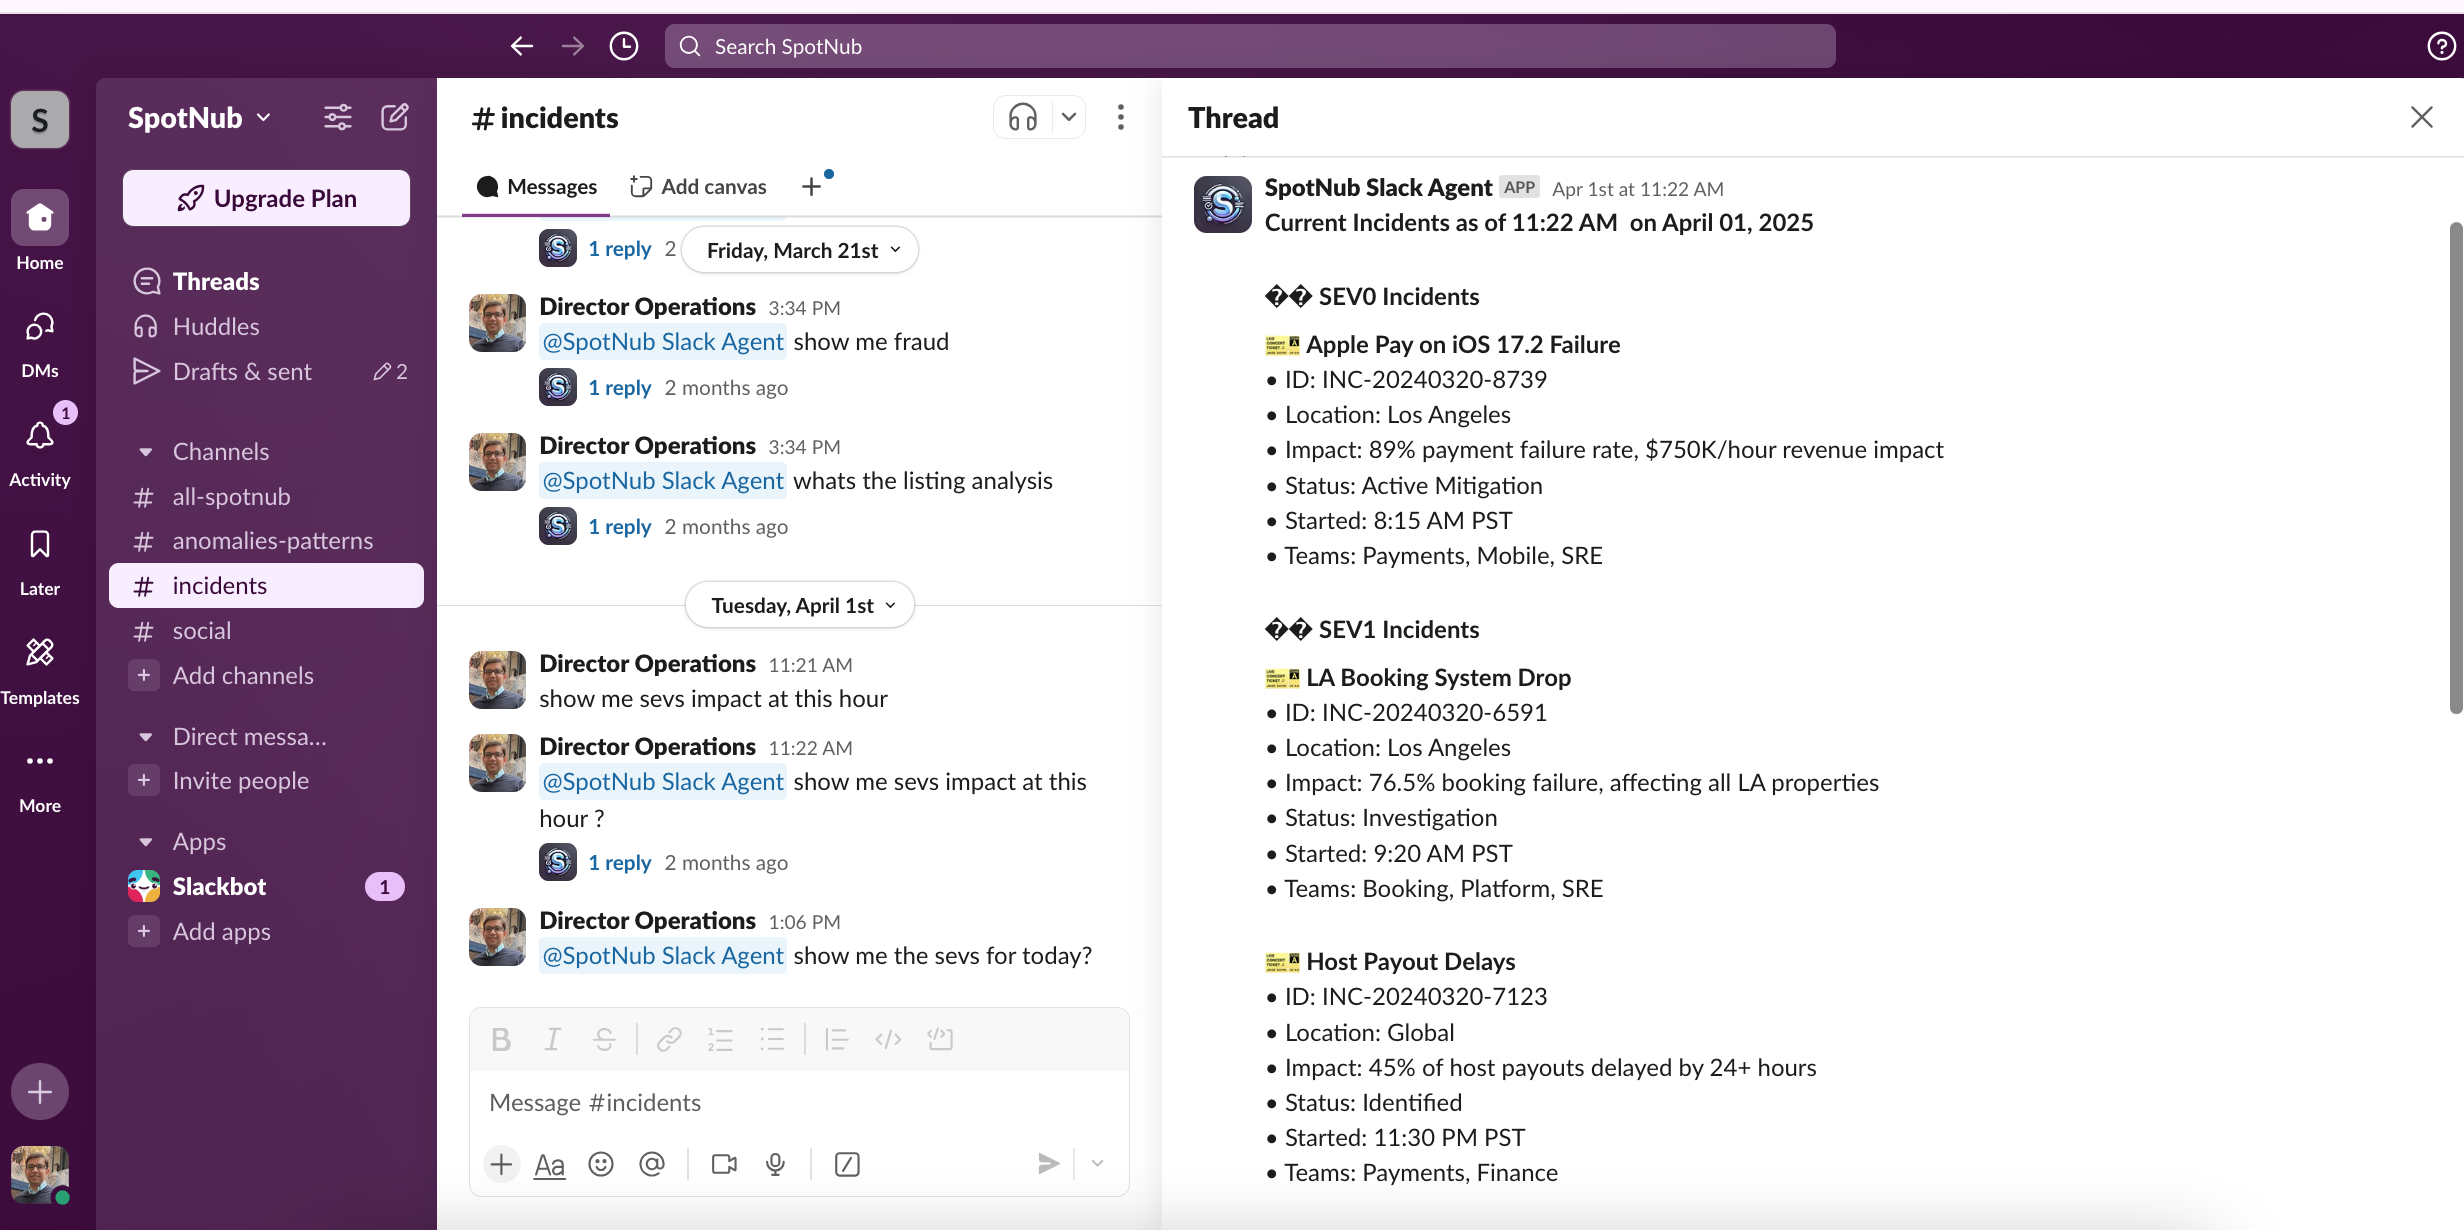Click the Search SpotNub field
Screen dimensions: 2464x1230
point(1250,46)
